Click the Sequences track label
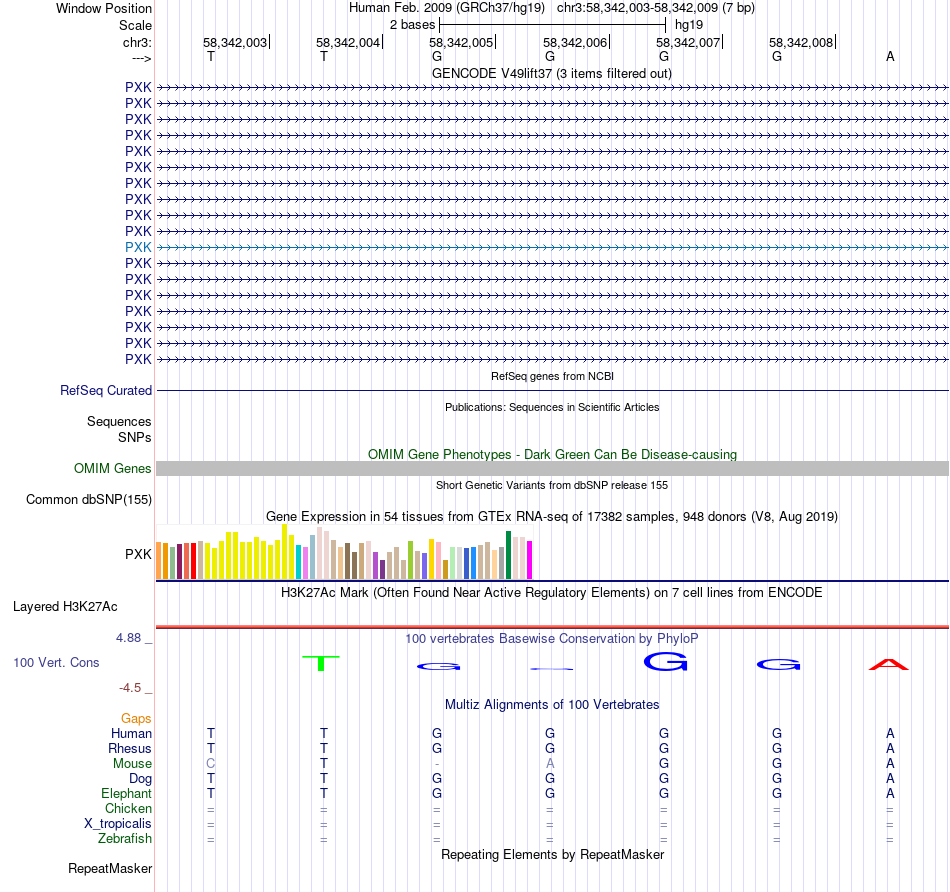Screen dimensions: 950x892 [x=119, y=422]
